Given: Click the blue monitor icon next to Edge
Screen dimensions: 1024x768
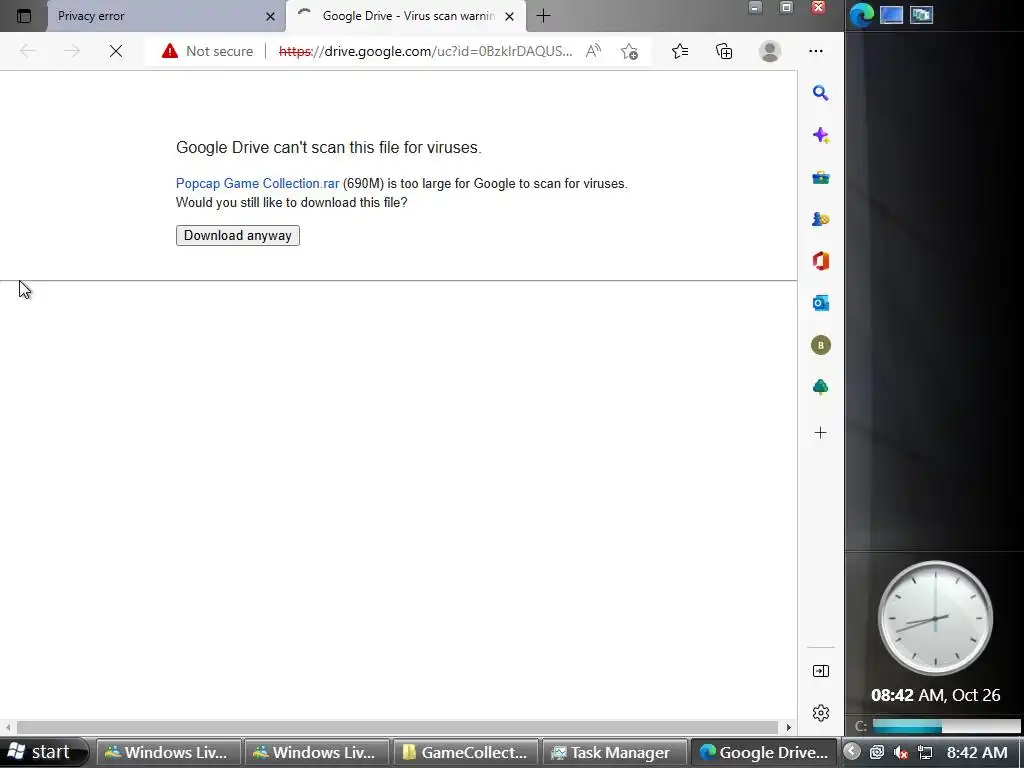Looking at the screenshot, I should tap(891, 14).
